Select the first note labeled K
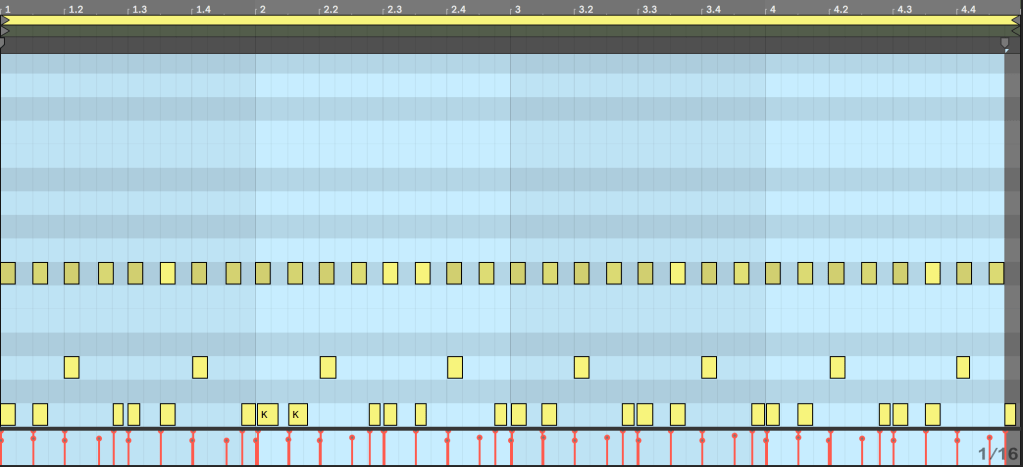 267,414
